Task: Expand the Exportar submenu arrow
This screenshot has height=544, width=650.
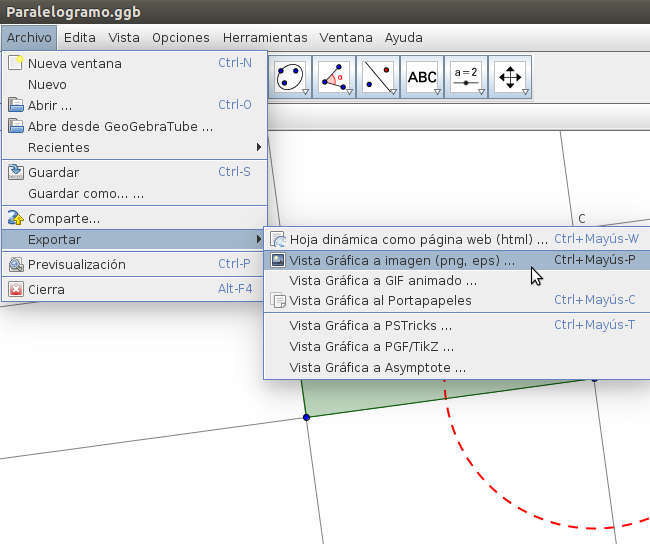Action: (x=259, y=239)
